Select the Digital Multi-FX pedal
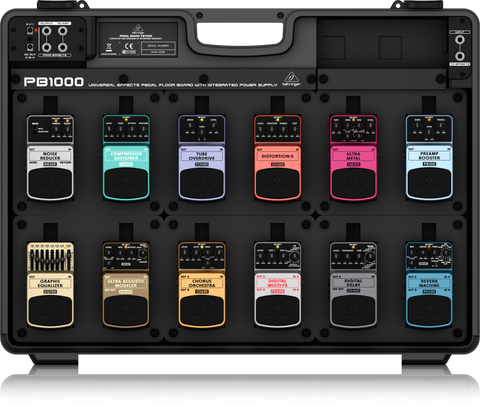Viewport: 480px width, 408px height. [277, 285]
